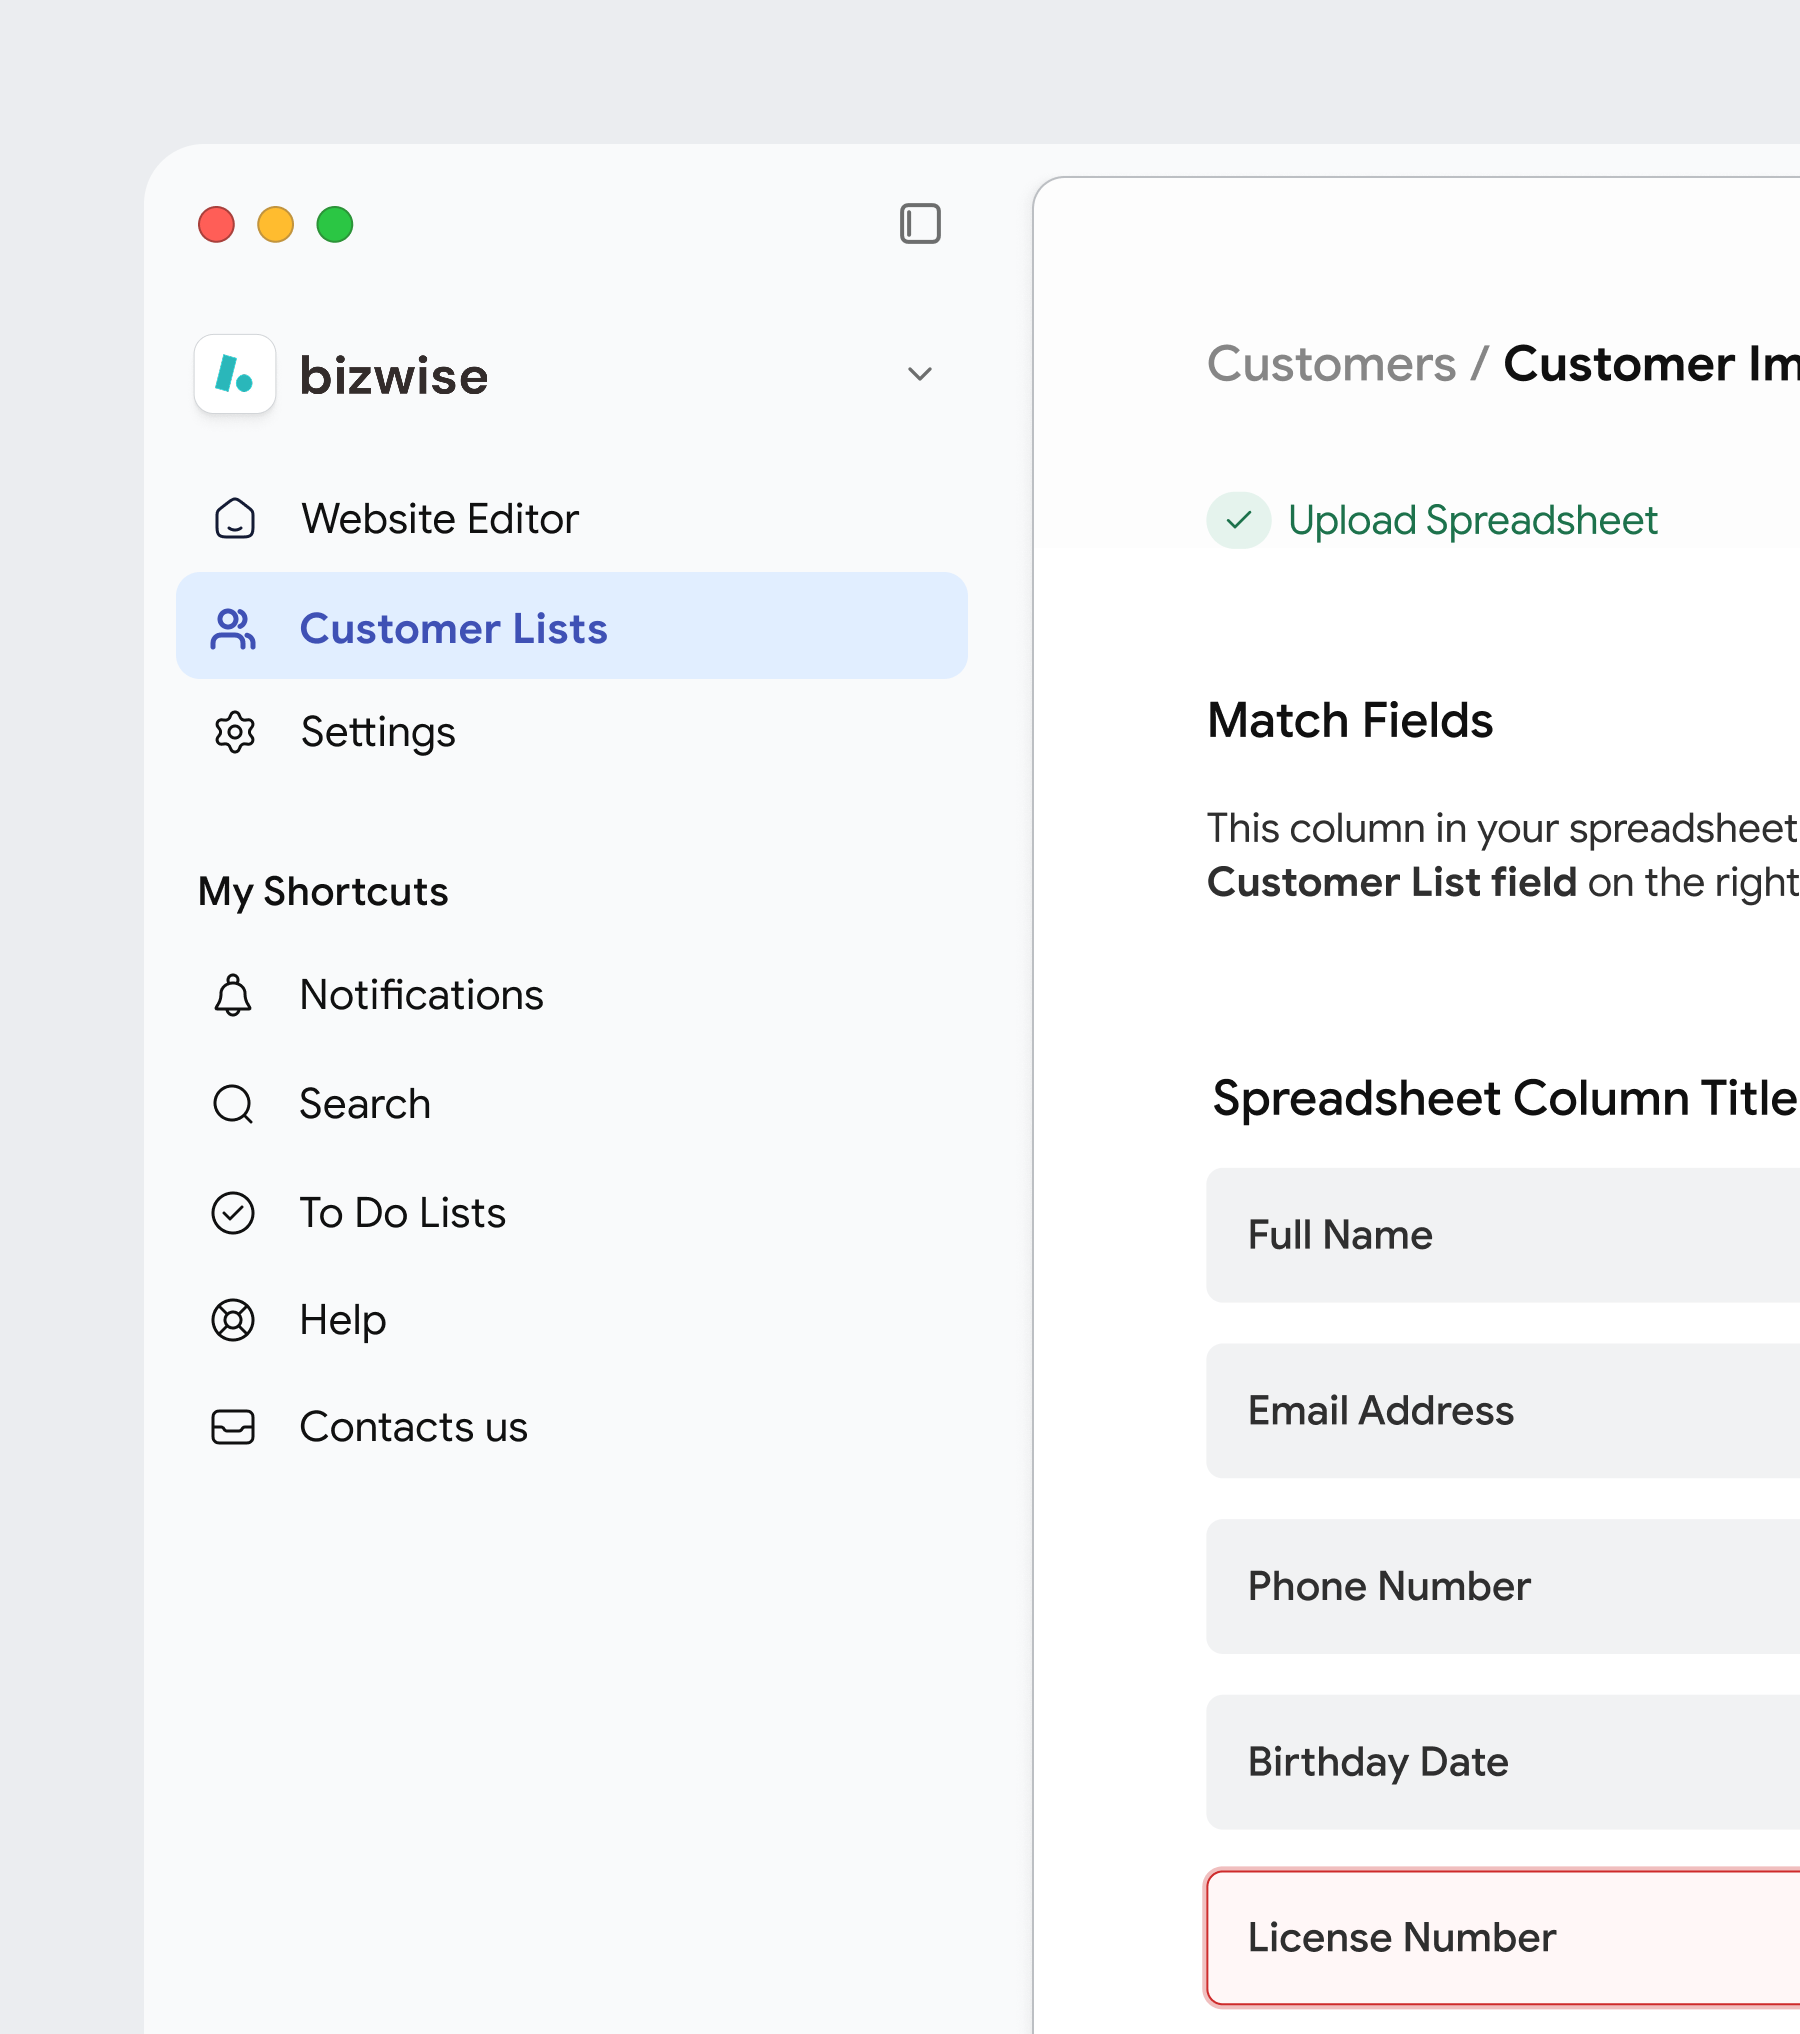The width and height of the screenshot is (1800, 2034).
Task: Open the Customer Lists navigation entry
Action: click(453, 628)
